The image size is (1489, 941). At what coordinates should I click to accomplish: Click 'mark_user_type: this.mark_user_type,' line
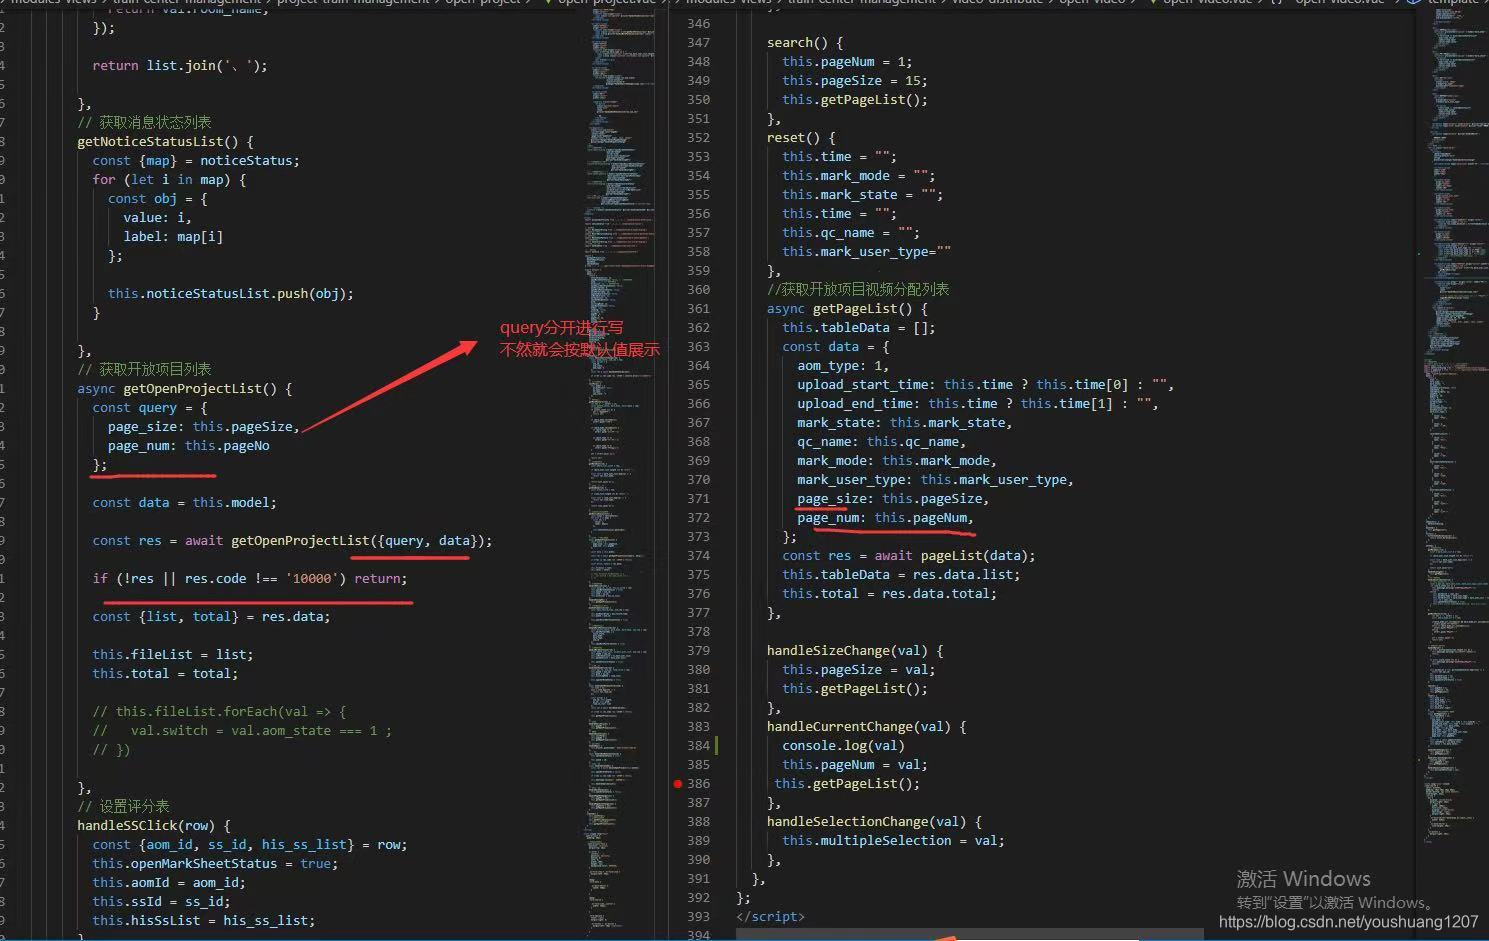coord(935,480)
